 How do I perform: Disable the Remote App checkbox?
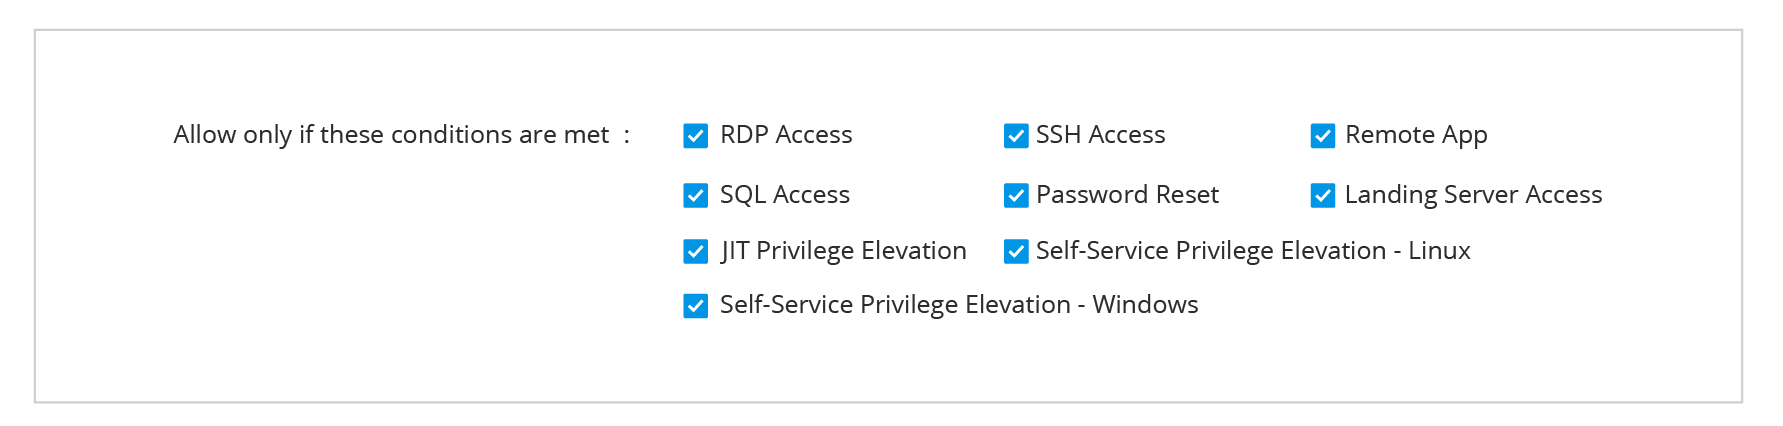tap(1323, 136)
